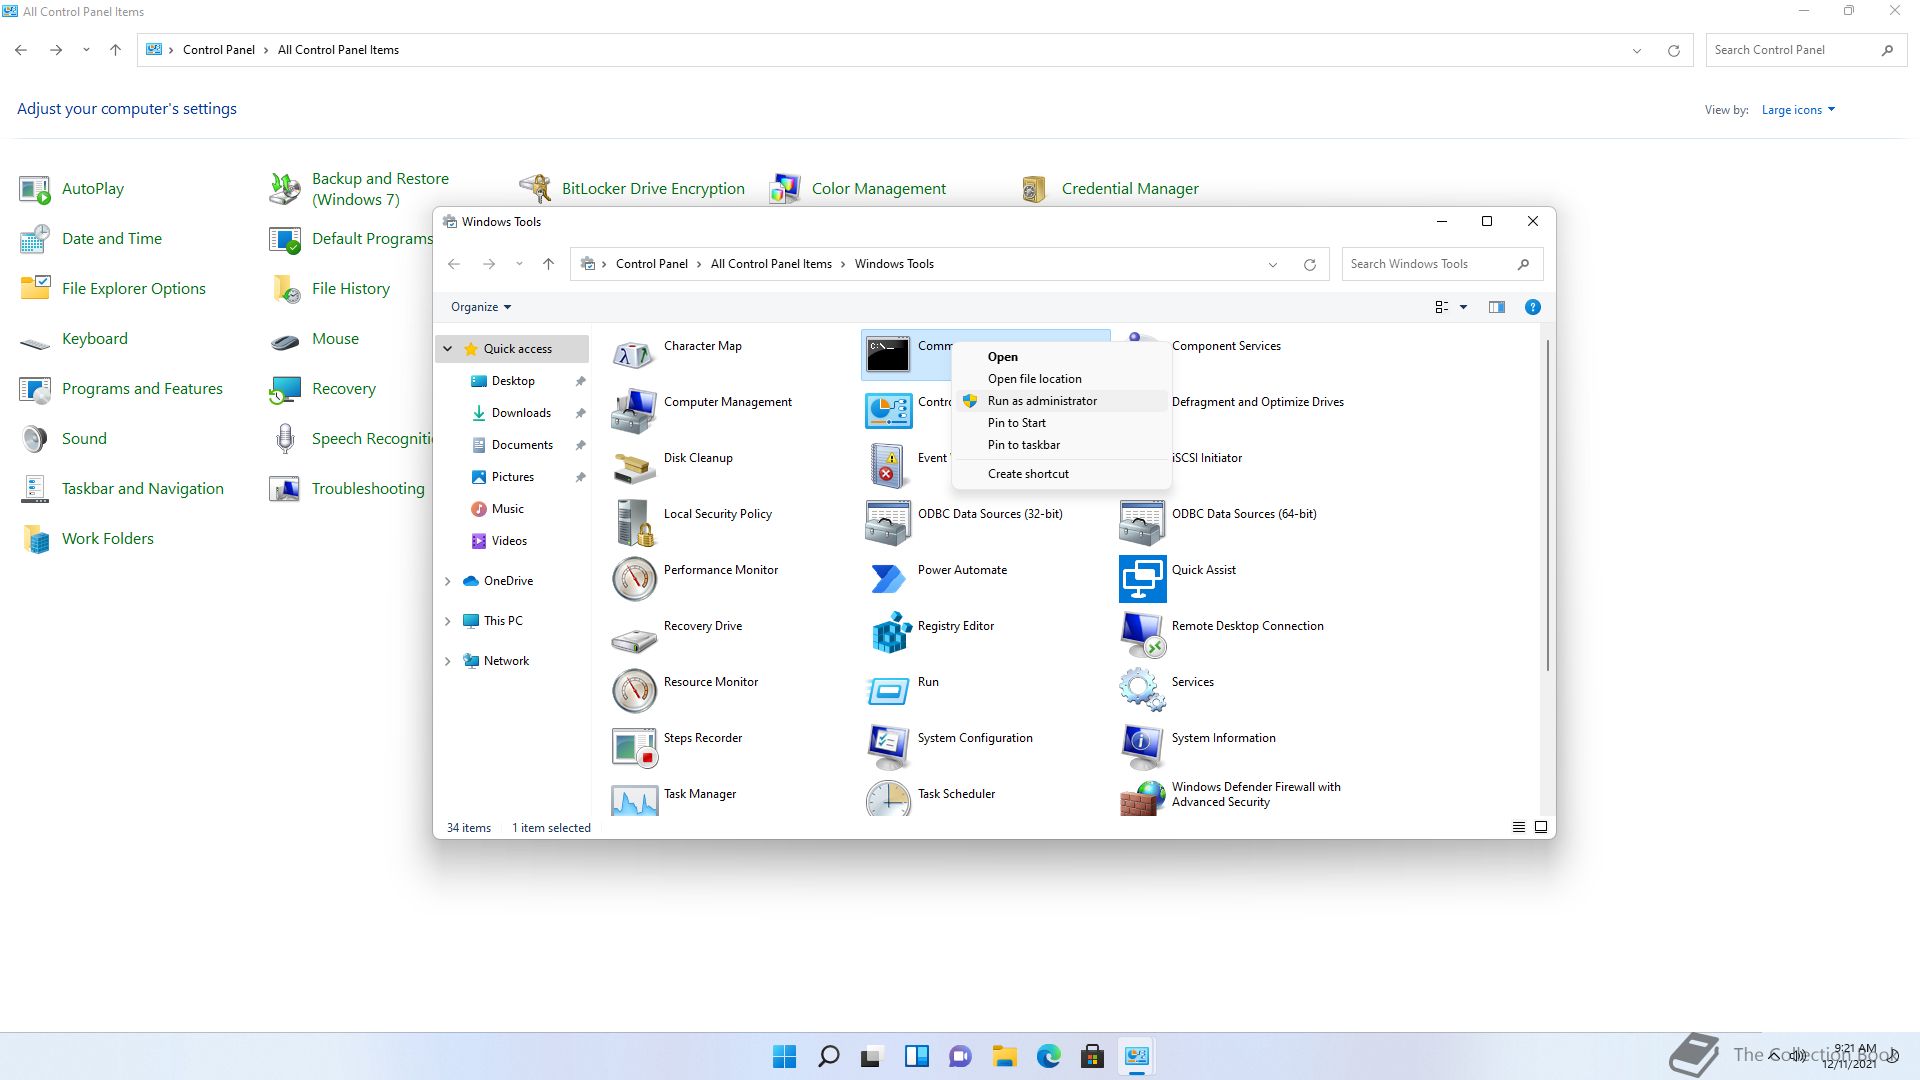Click the Search Control Panel field
Viewport: 1920px width, 1080px height.
pyautogui.click(x=1806, y=50)
